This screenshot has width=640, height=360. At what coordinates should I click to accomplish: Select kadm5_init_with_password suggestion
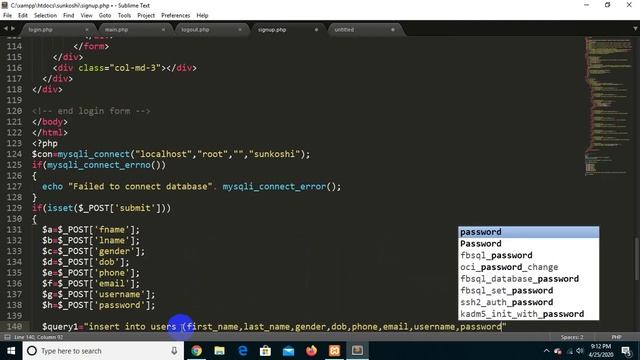tap(529, 314)
